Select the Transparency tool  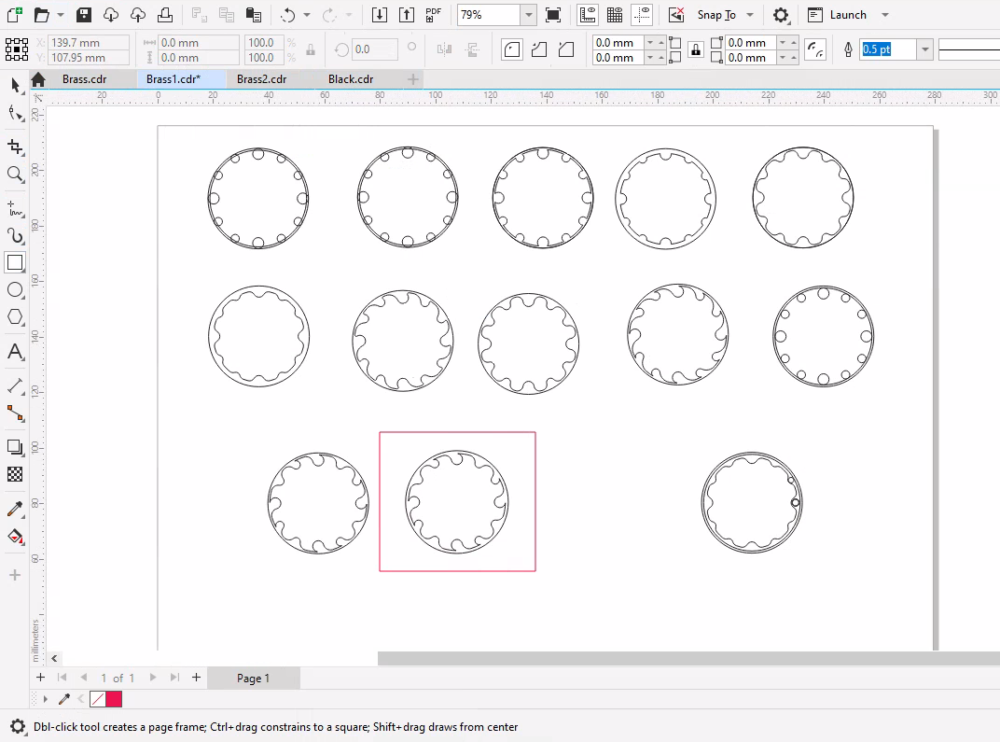14,474
